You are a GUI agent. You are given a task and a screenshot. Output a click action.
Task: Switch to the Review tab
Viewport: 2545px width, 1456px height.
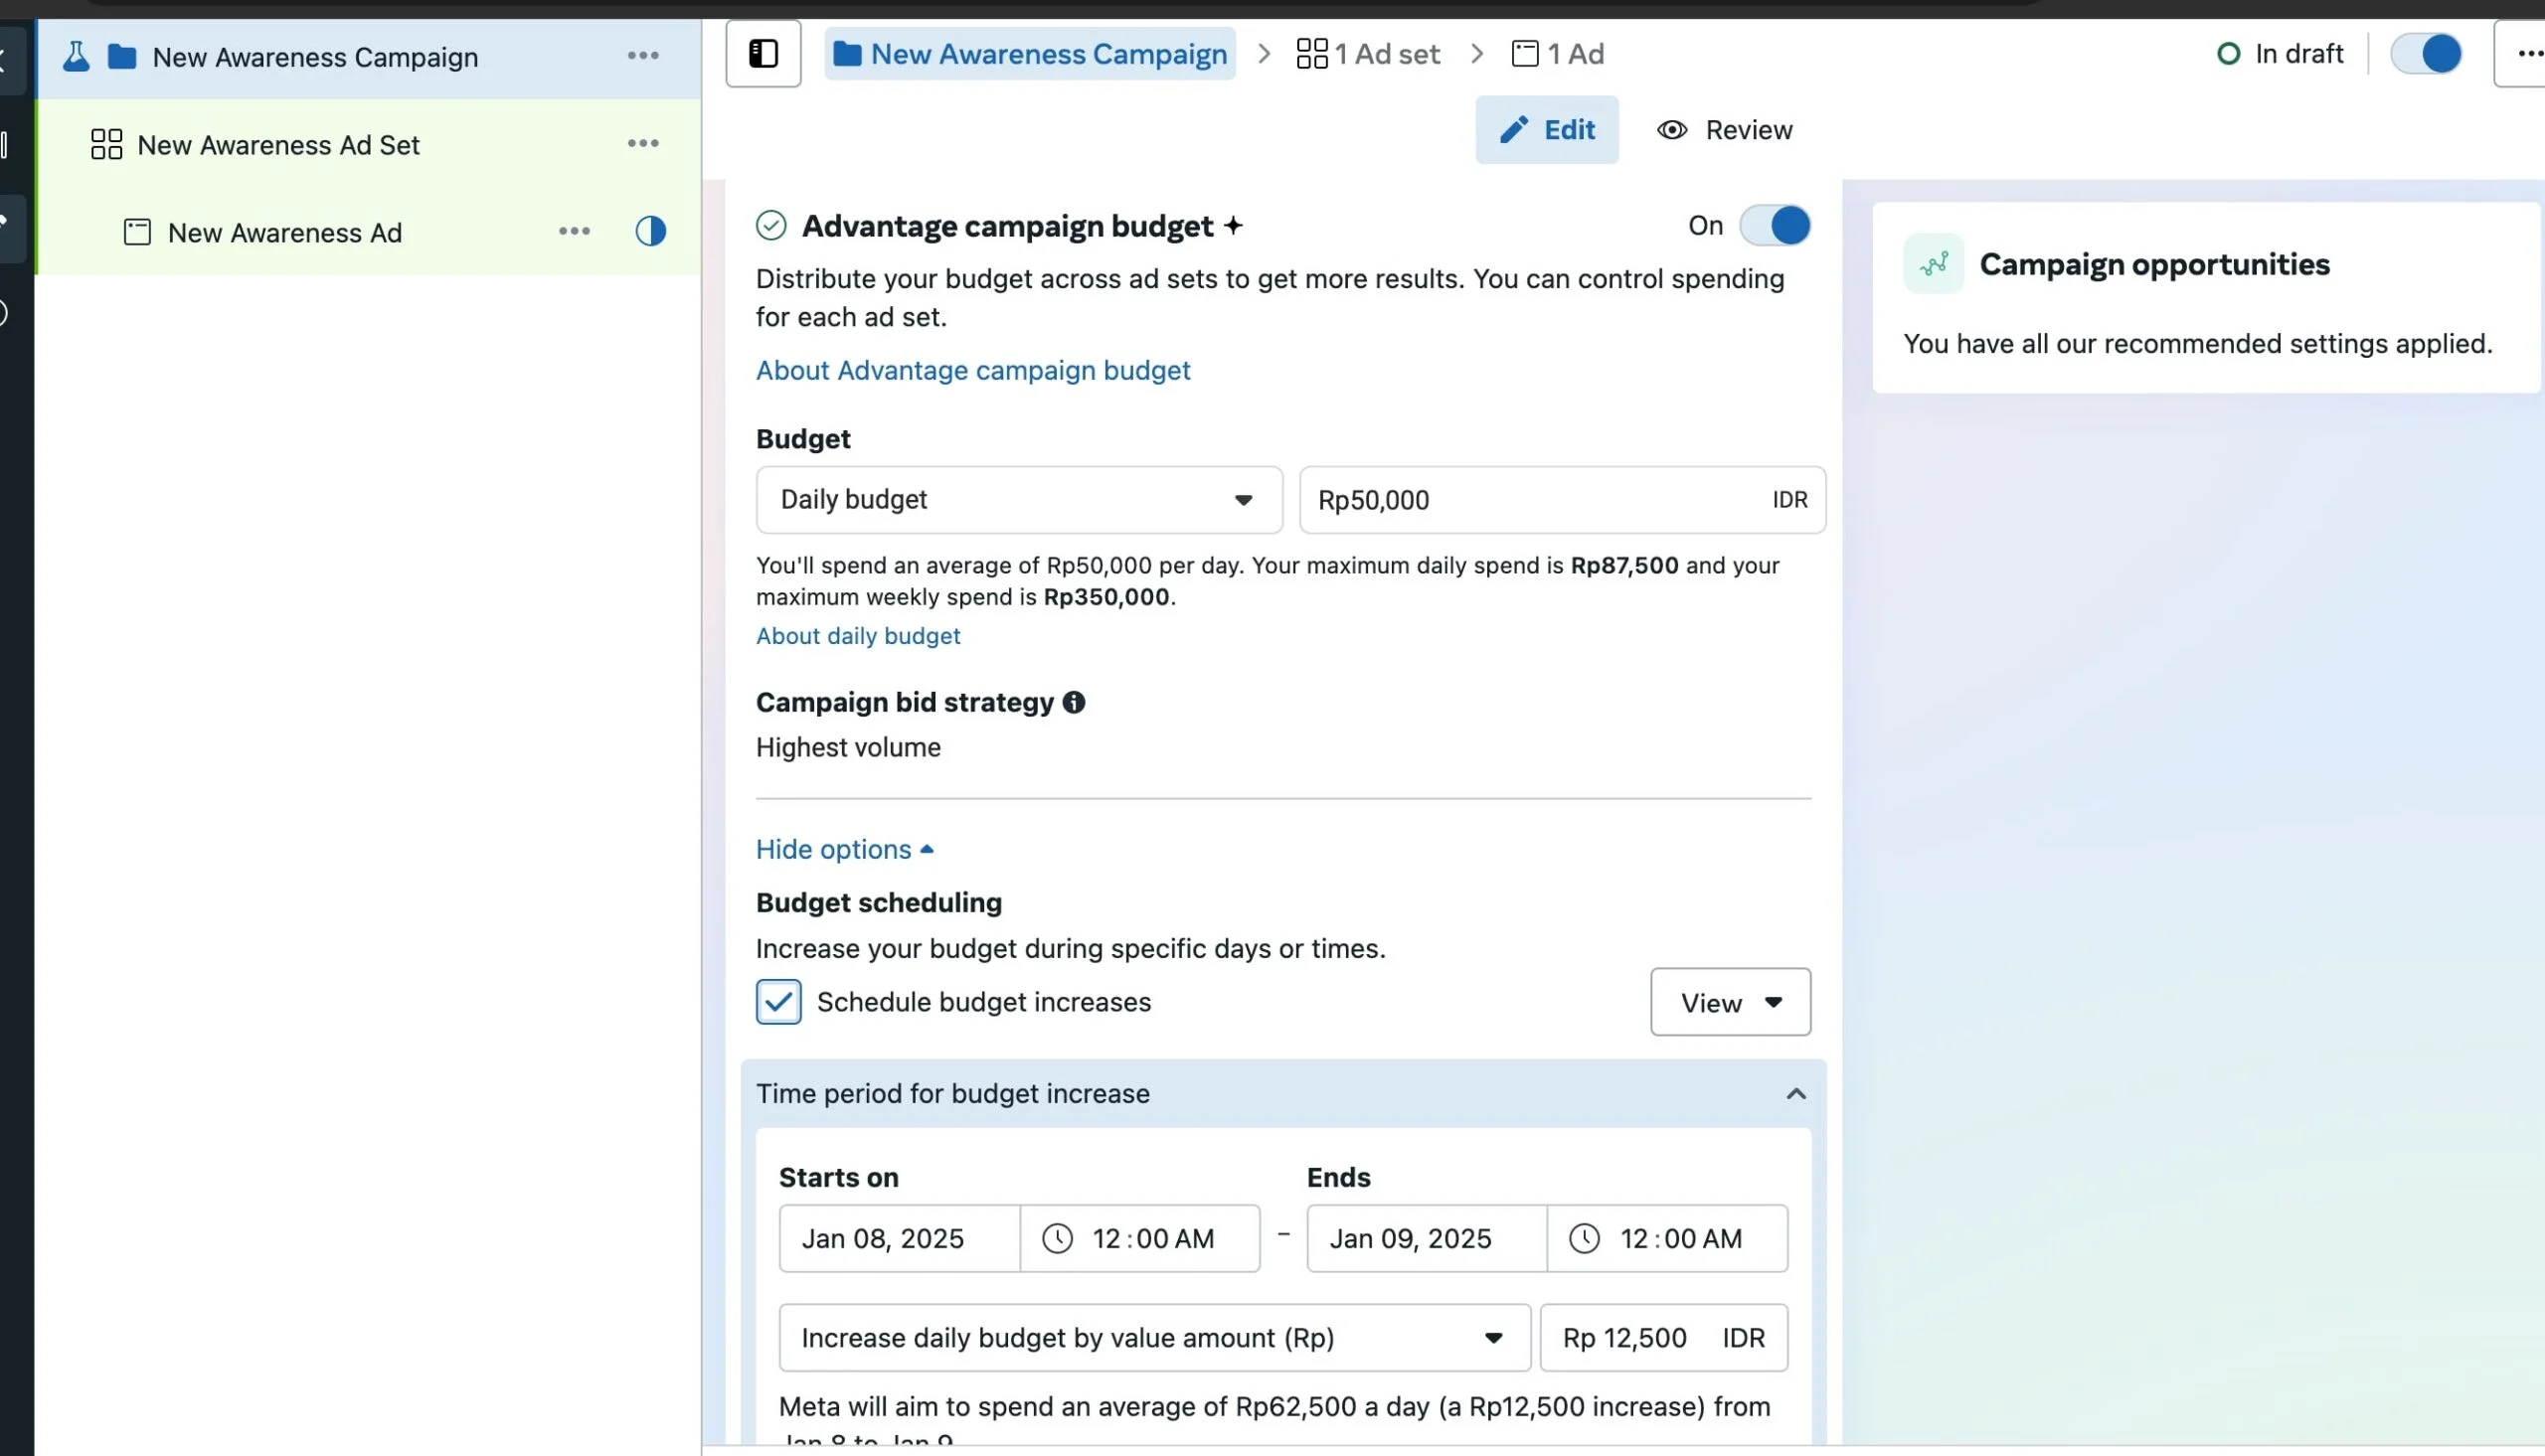click(1725, 130)
